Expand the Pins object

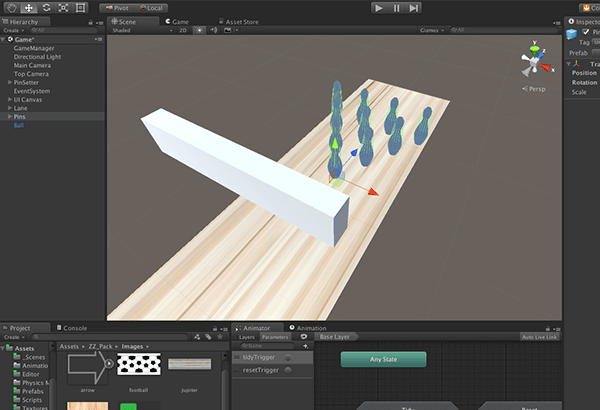pyautogui.click(x=10, y=116)
